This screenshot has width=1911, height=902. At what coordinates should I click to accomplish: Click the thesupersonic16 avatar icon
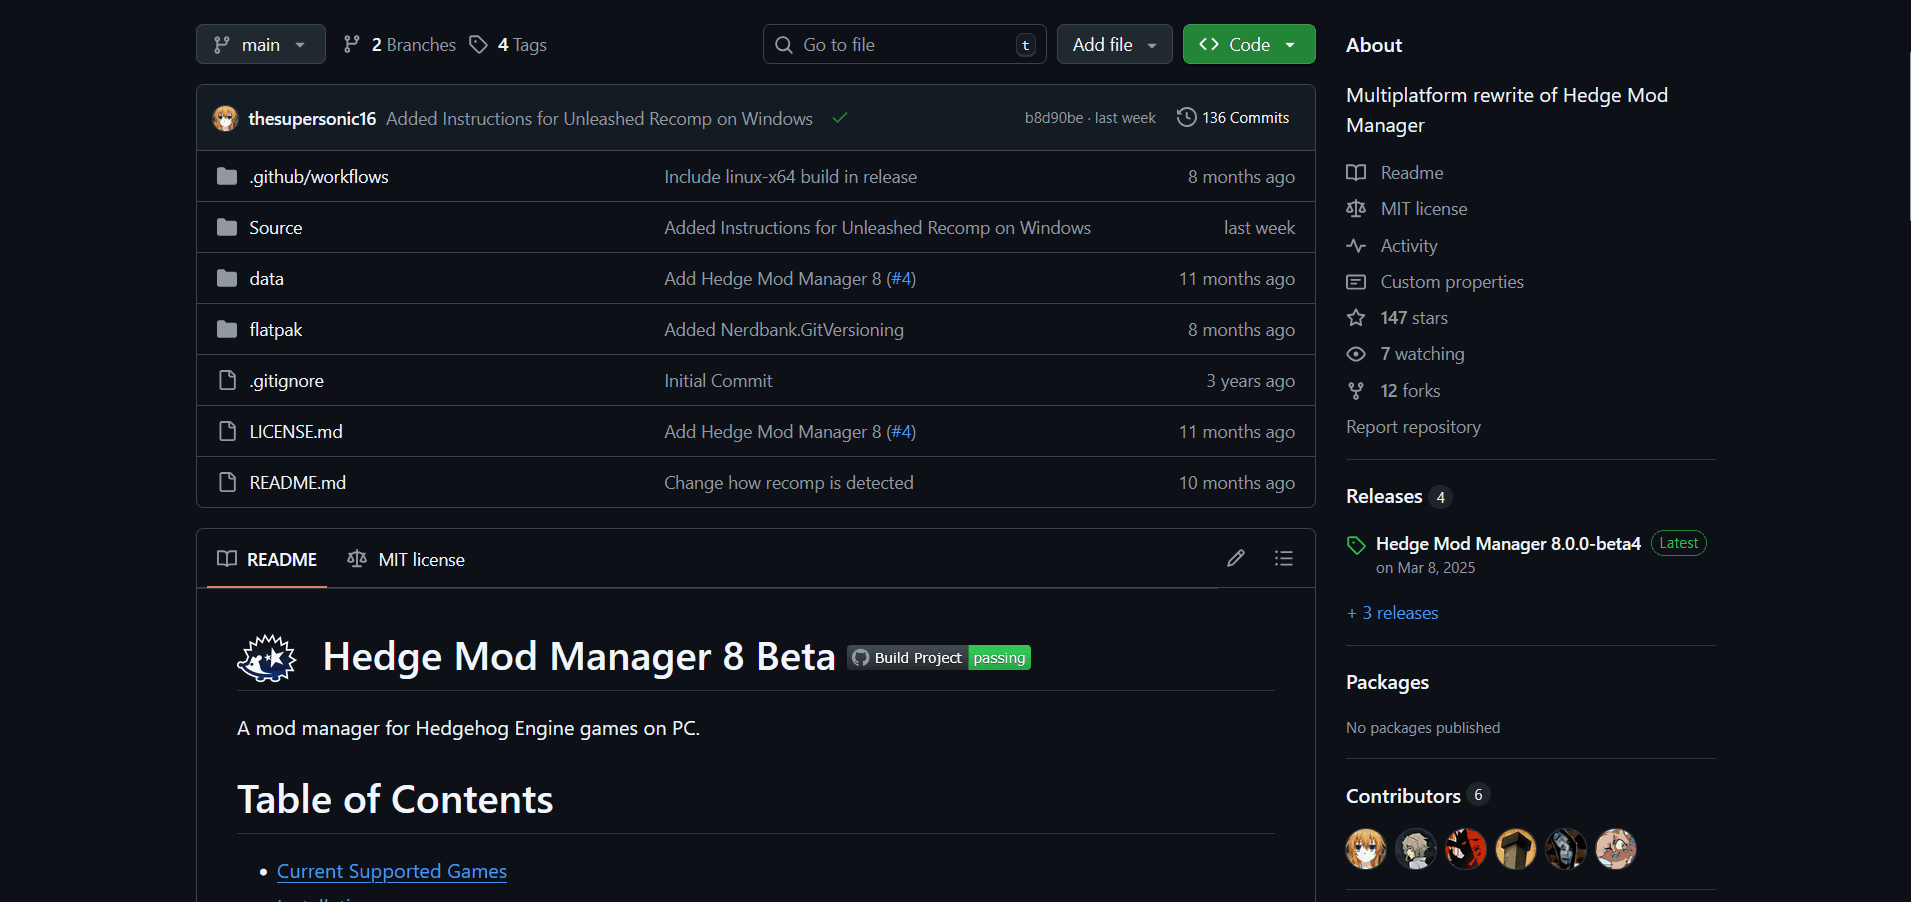click(x=226, y=118)
